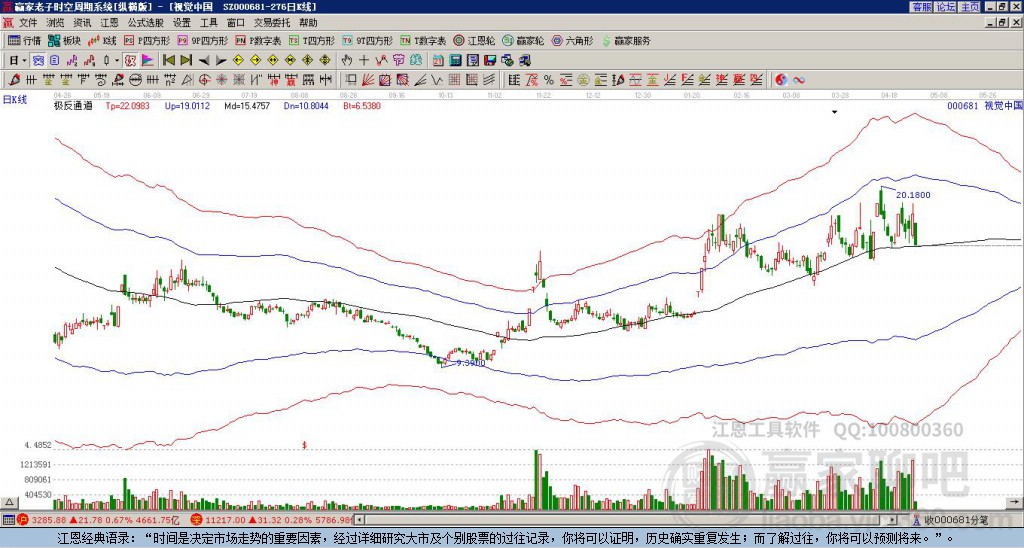Open 赢家服务 with the dollar icon
1024x548 pixels.
point(625,41)
